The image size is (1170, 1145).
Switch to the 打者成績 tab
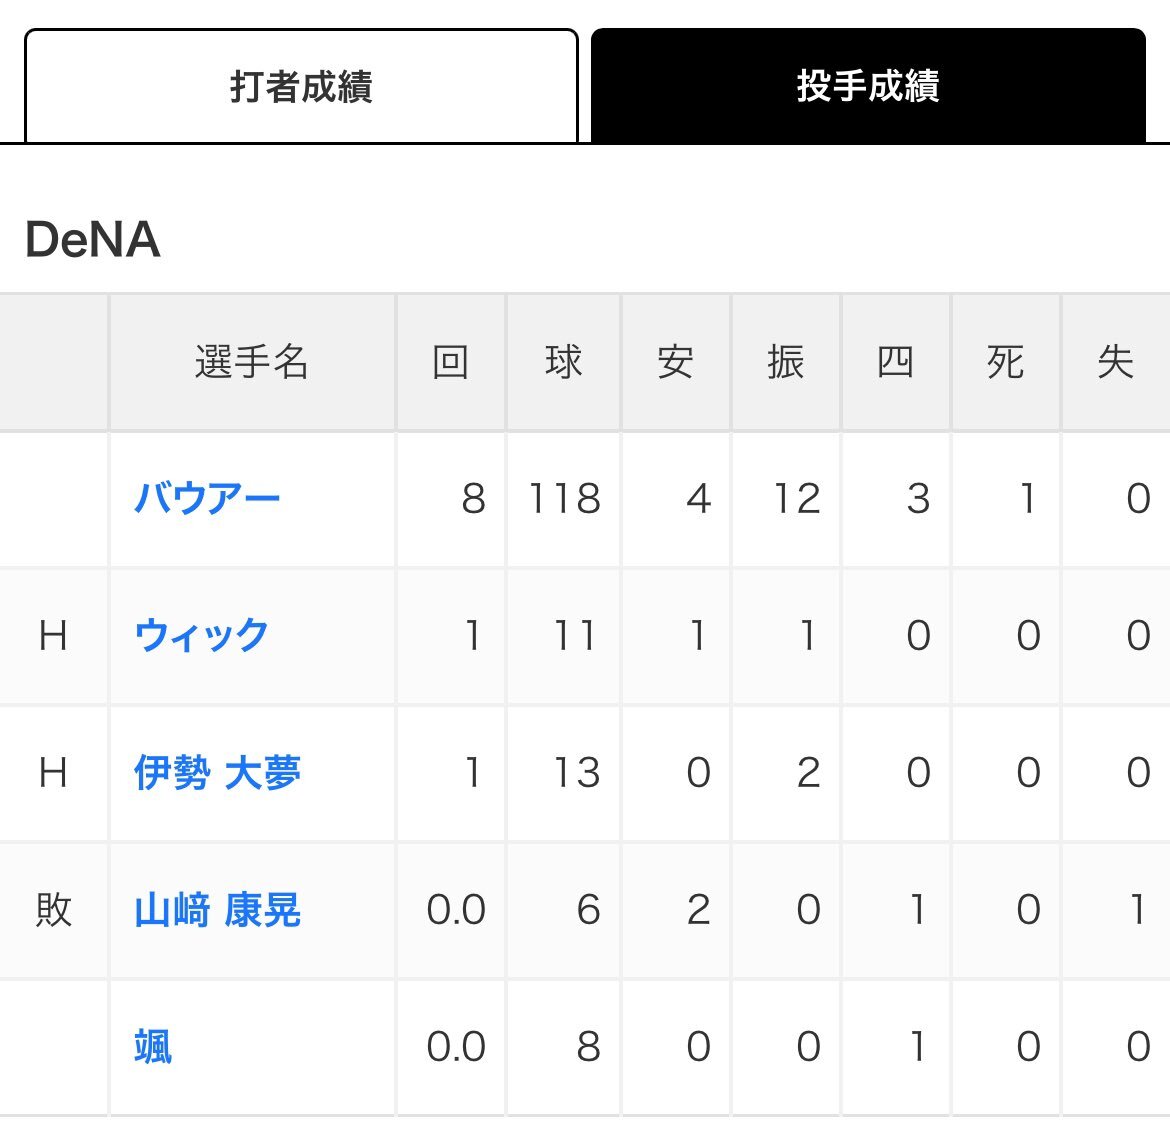point(301,86)
